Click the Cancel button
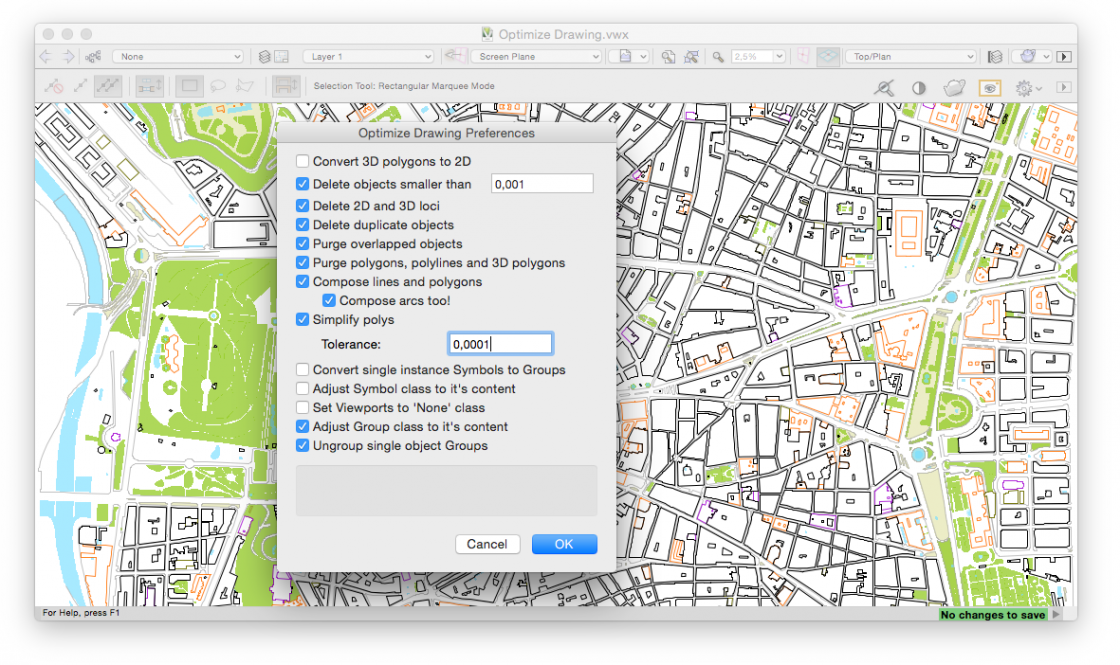 click(x=487, y=544)
